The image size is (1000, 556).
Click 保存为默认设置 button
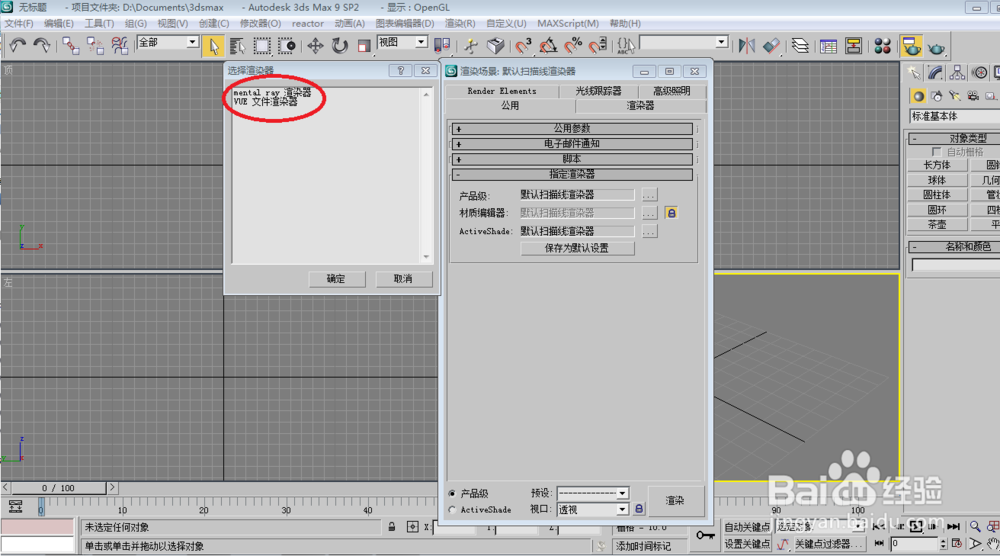(x=577, y=248)
